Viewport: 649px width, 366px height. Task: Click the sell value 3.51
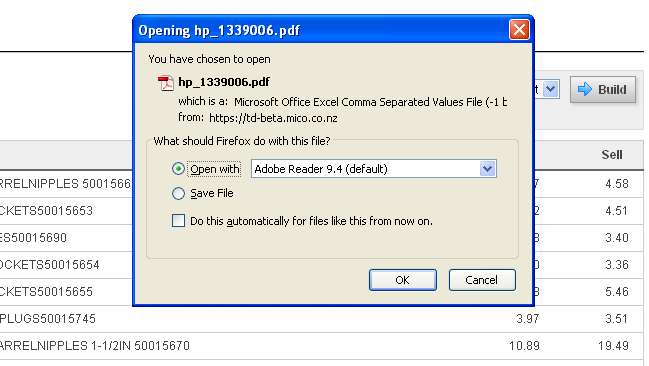point(617,319)
